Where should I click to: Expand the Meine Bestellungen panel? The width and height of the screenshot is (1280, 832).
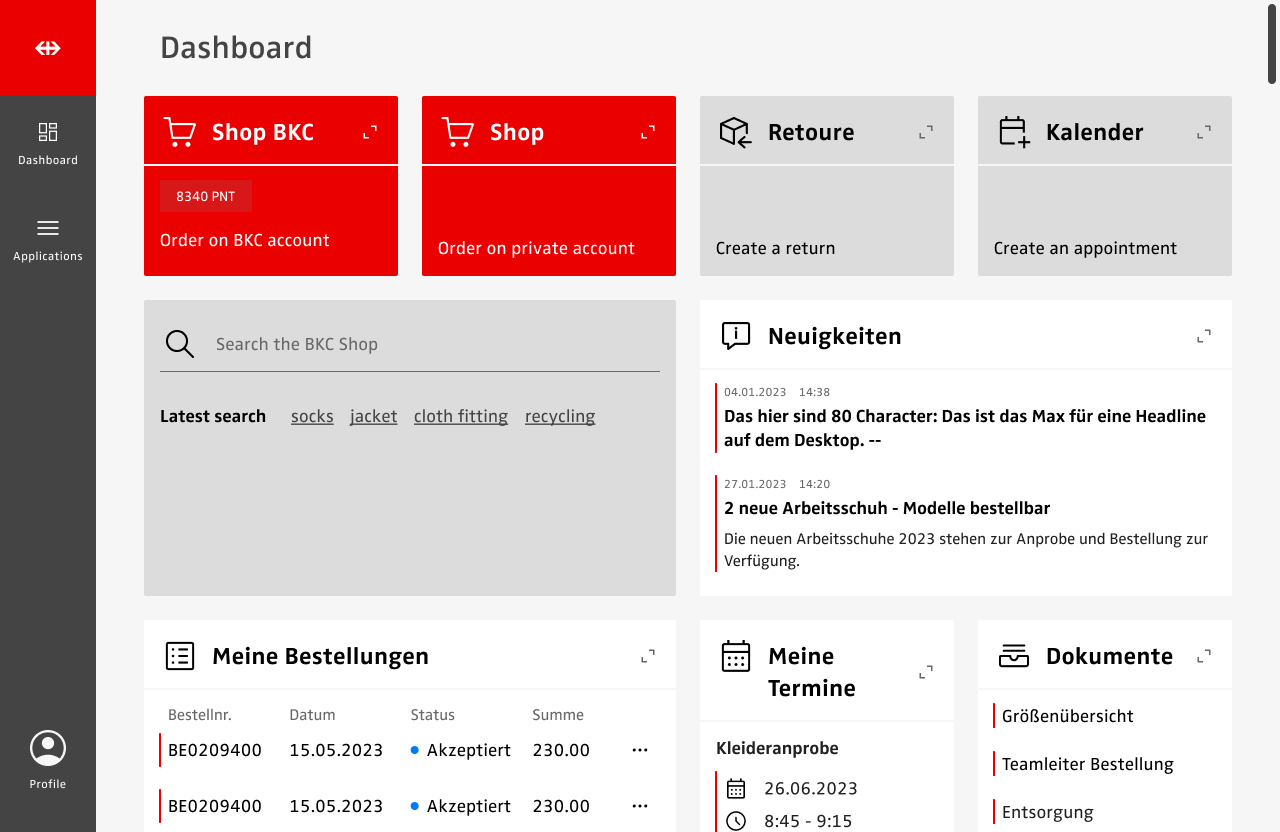[x=648, y=656]
